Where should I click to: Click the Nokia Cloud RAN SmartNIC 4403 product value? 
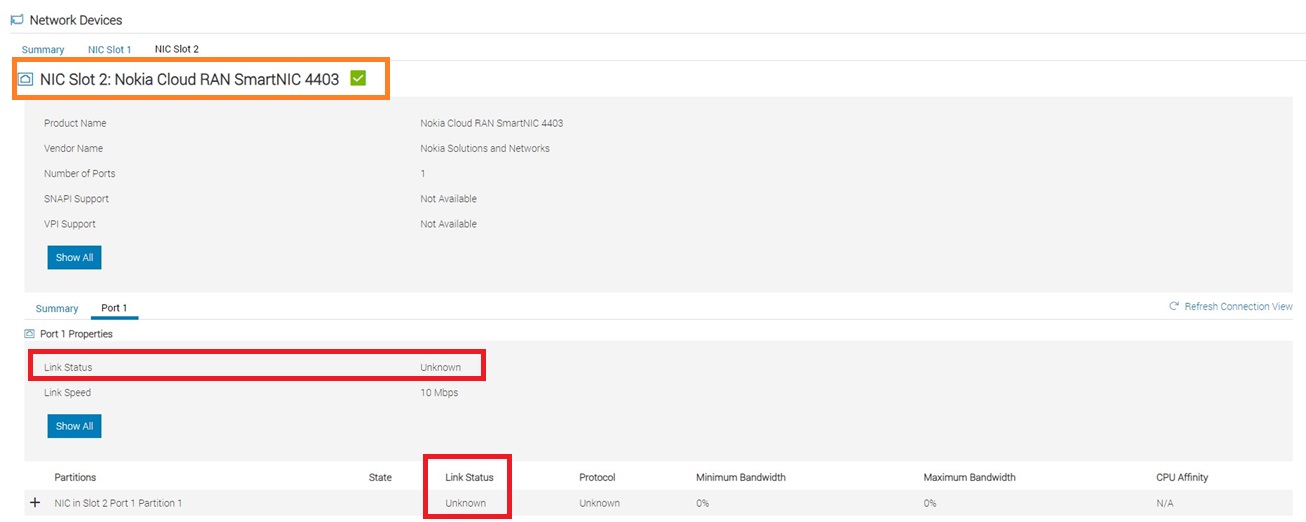click(x=492, y=123)
